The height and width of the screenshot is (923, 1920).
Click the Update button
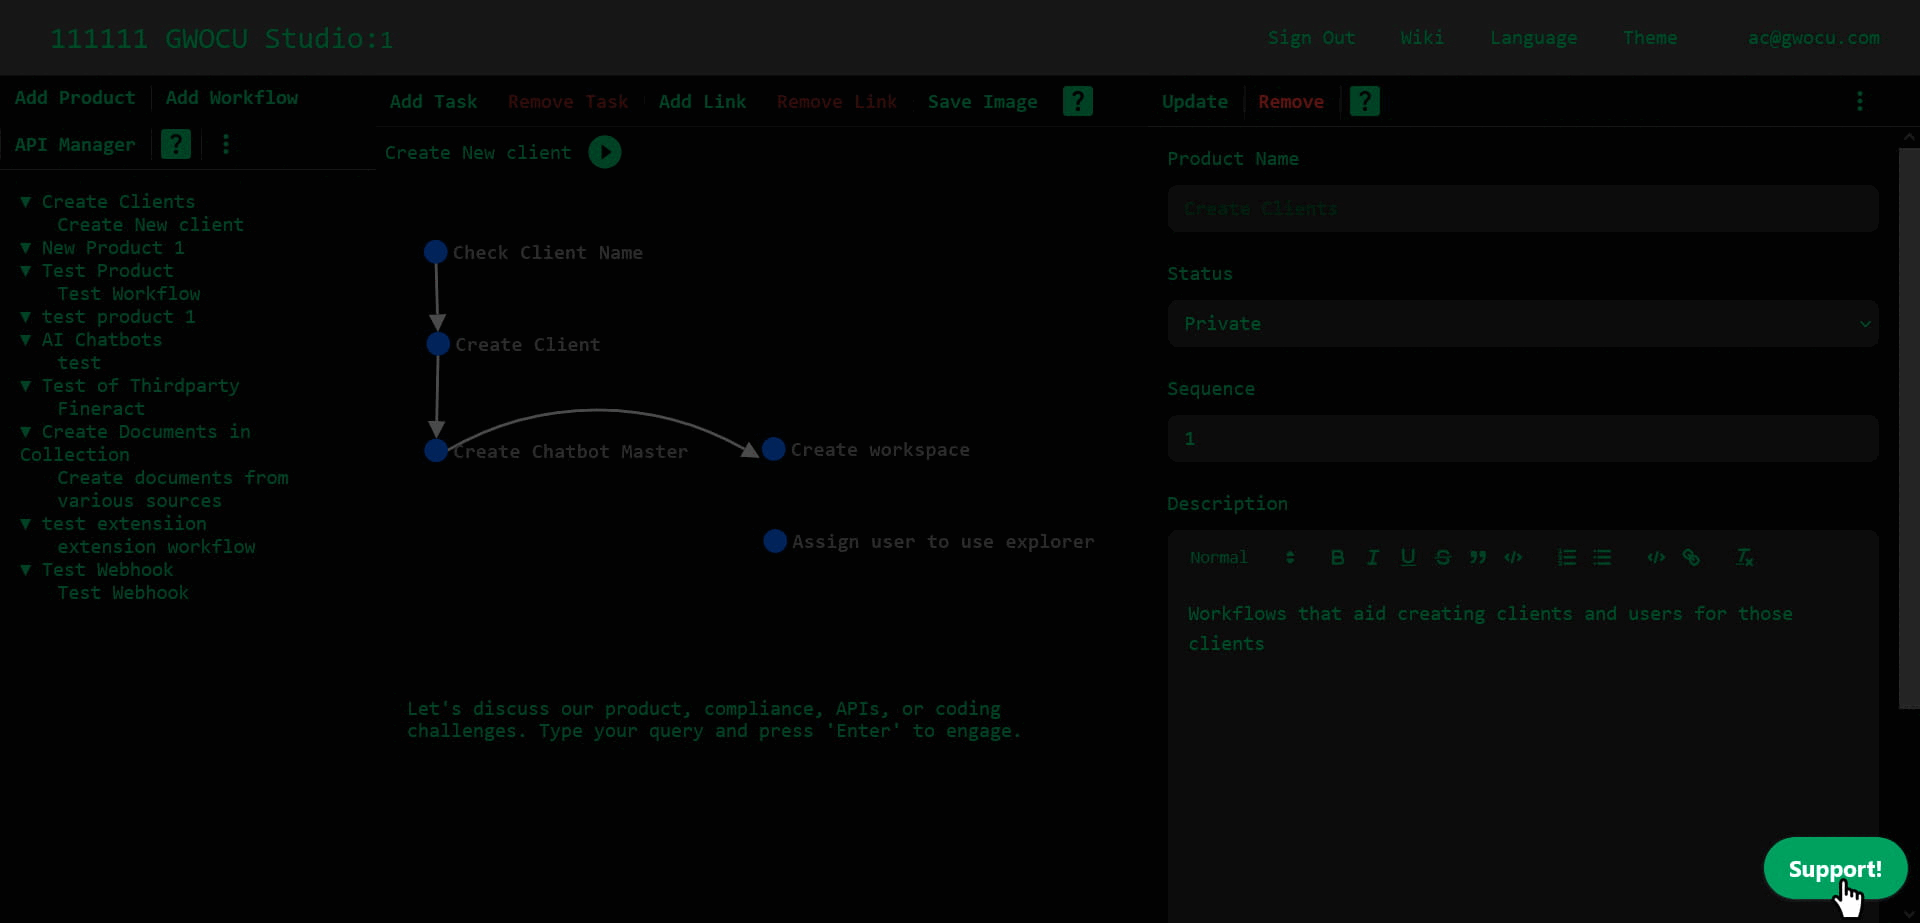[1195, 102]
